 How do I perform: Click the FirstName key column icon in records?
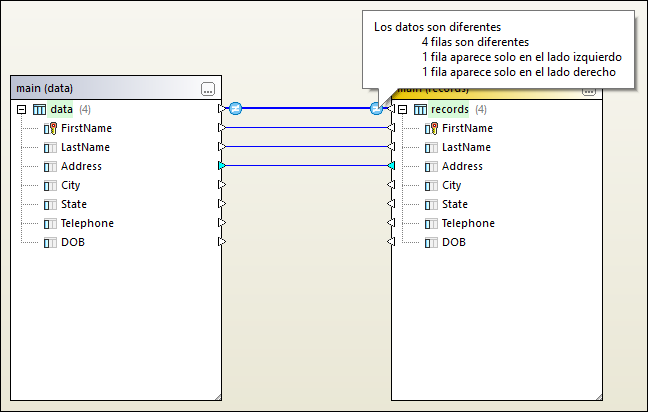coord(431,129)
